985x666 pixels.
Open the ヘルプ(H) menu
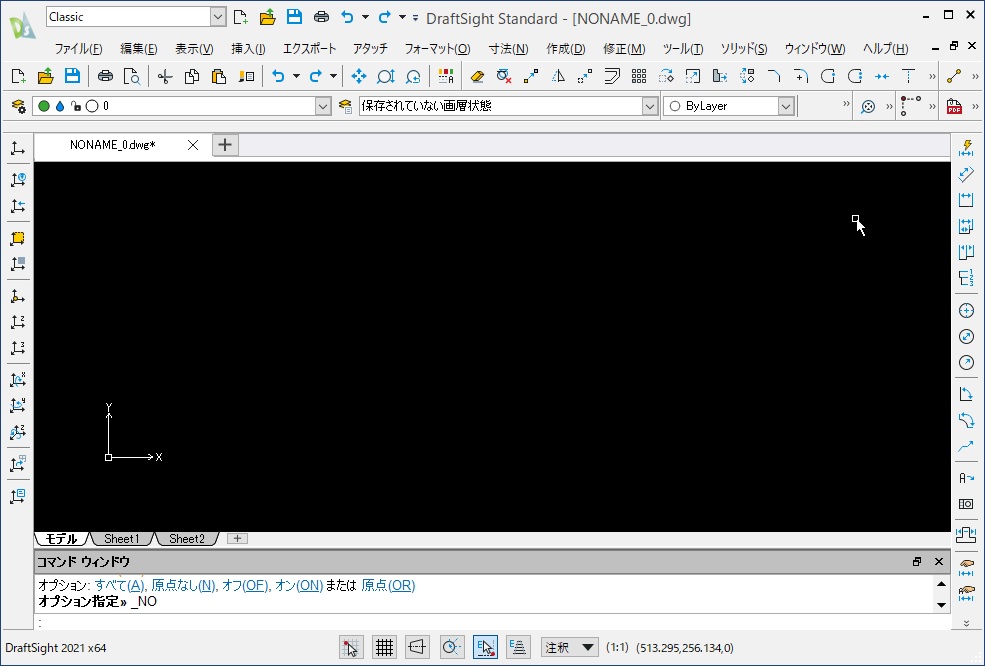point(886,48)
